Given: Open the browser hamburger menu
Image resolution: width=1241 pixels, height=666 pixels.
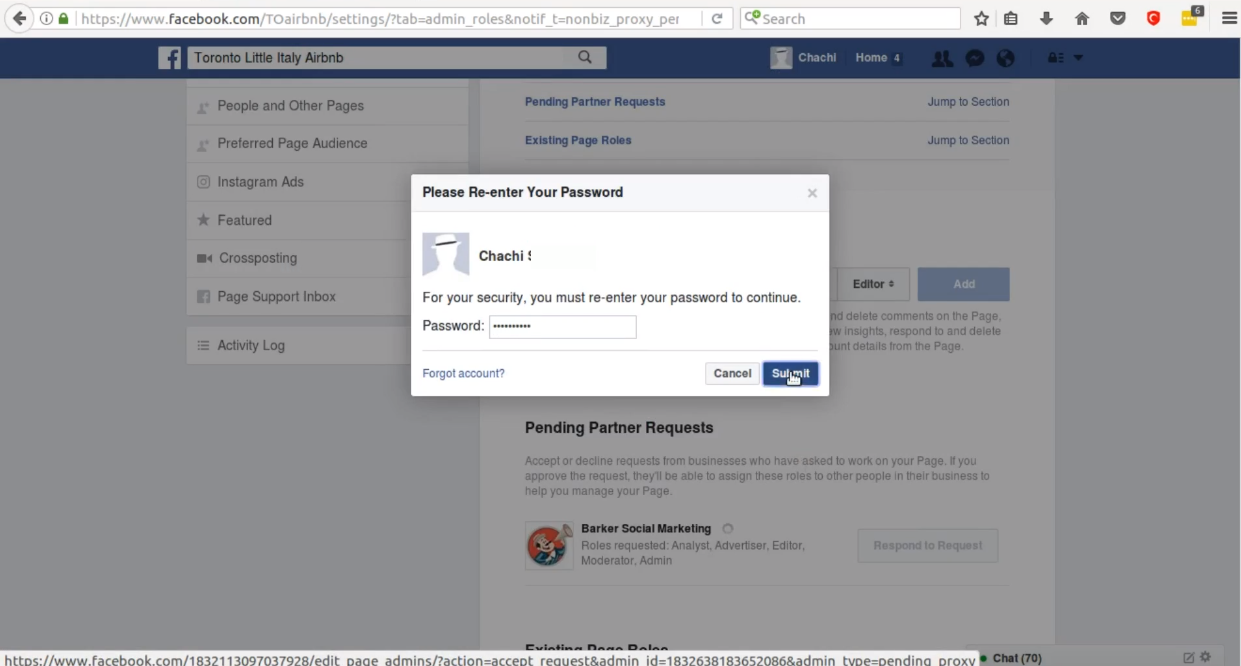Looking at the screenshot, I should coord(1229,18).
